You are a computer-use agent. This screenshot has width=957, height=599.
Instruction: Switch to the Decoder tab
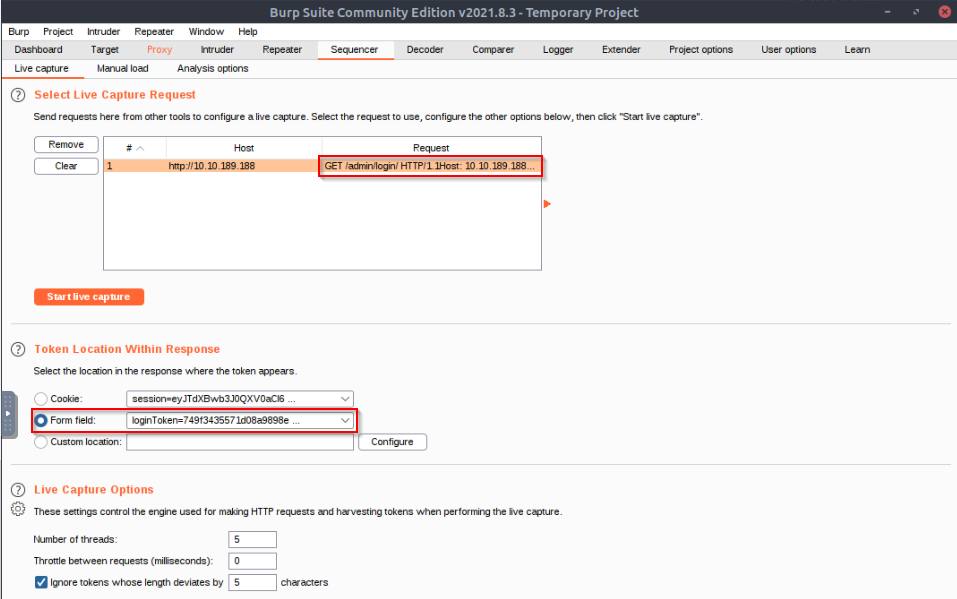point(425,49)
